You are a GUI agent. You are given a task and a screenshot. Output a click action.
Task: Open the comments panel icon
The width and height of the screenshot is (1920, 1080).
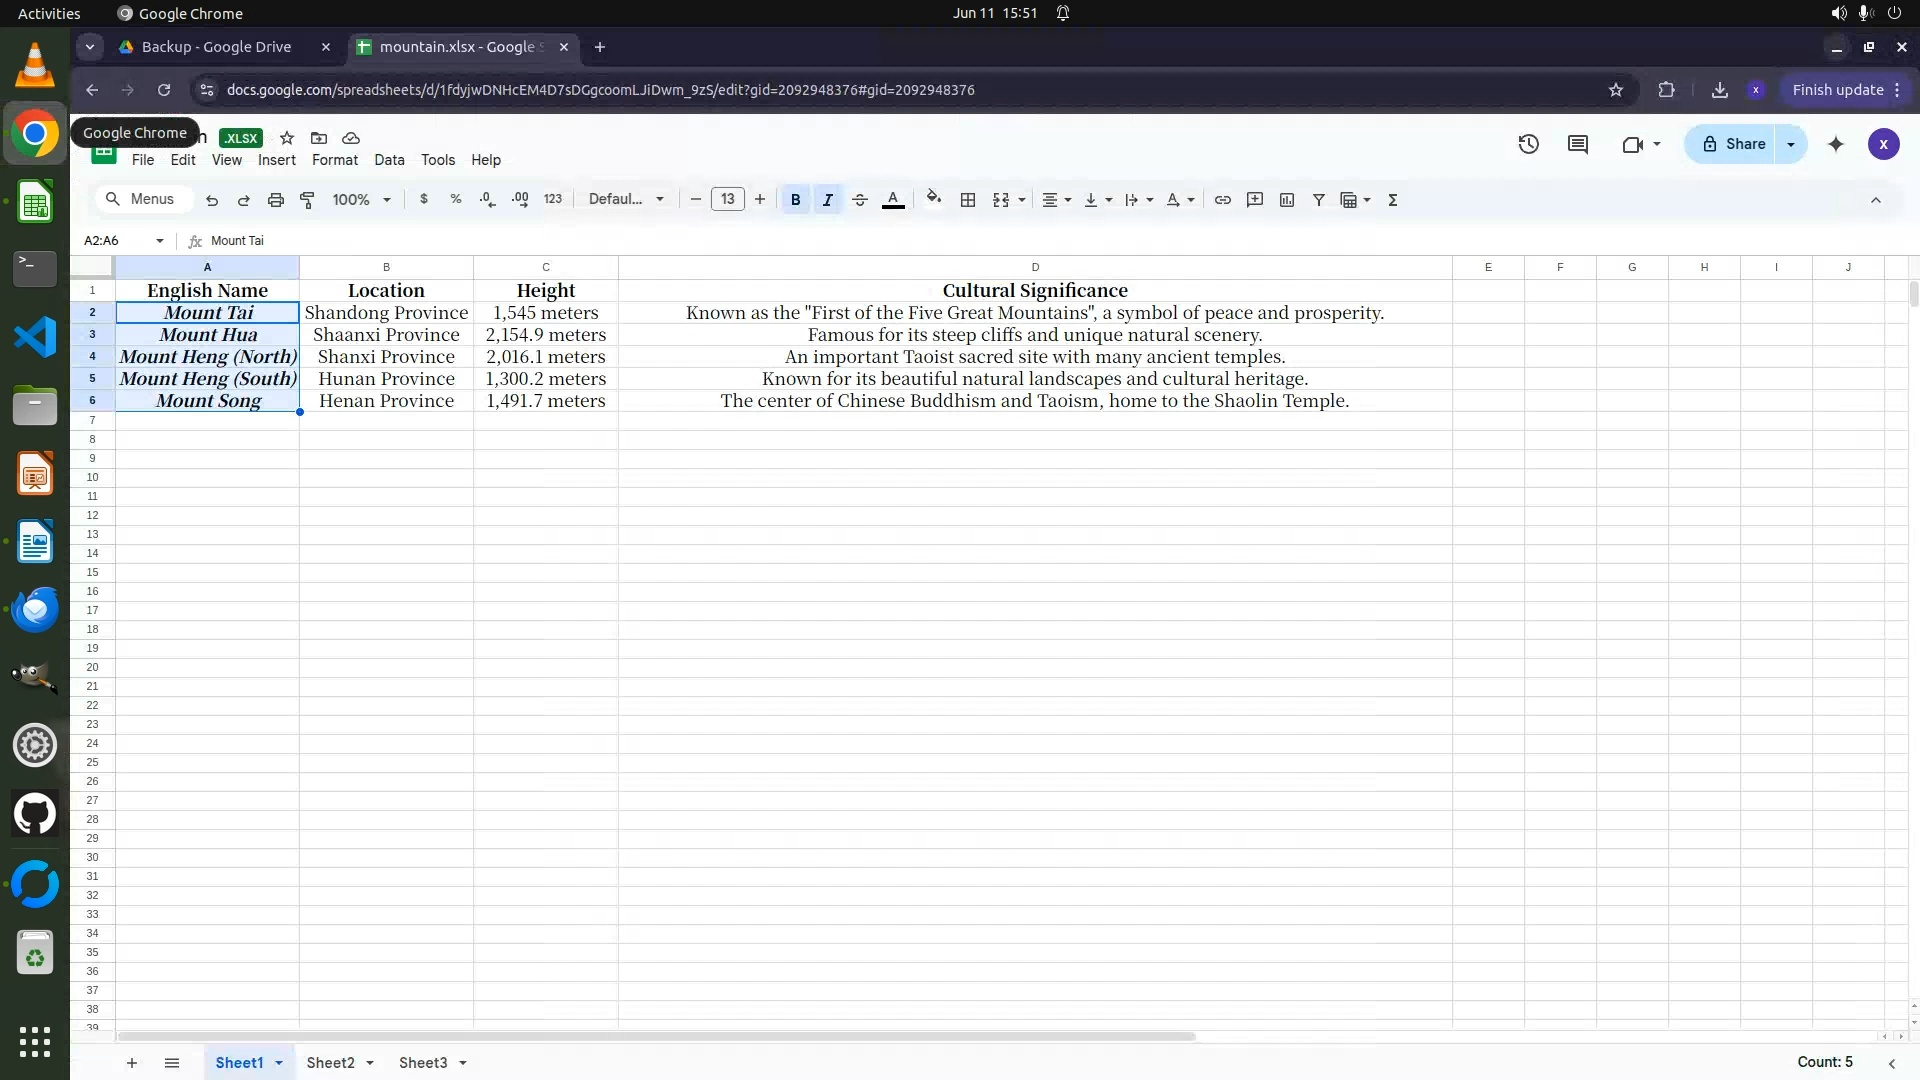coord(1578,144)
